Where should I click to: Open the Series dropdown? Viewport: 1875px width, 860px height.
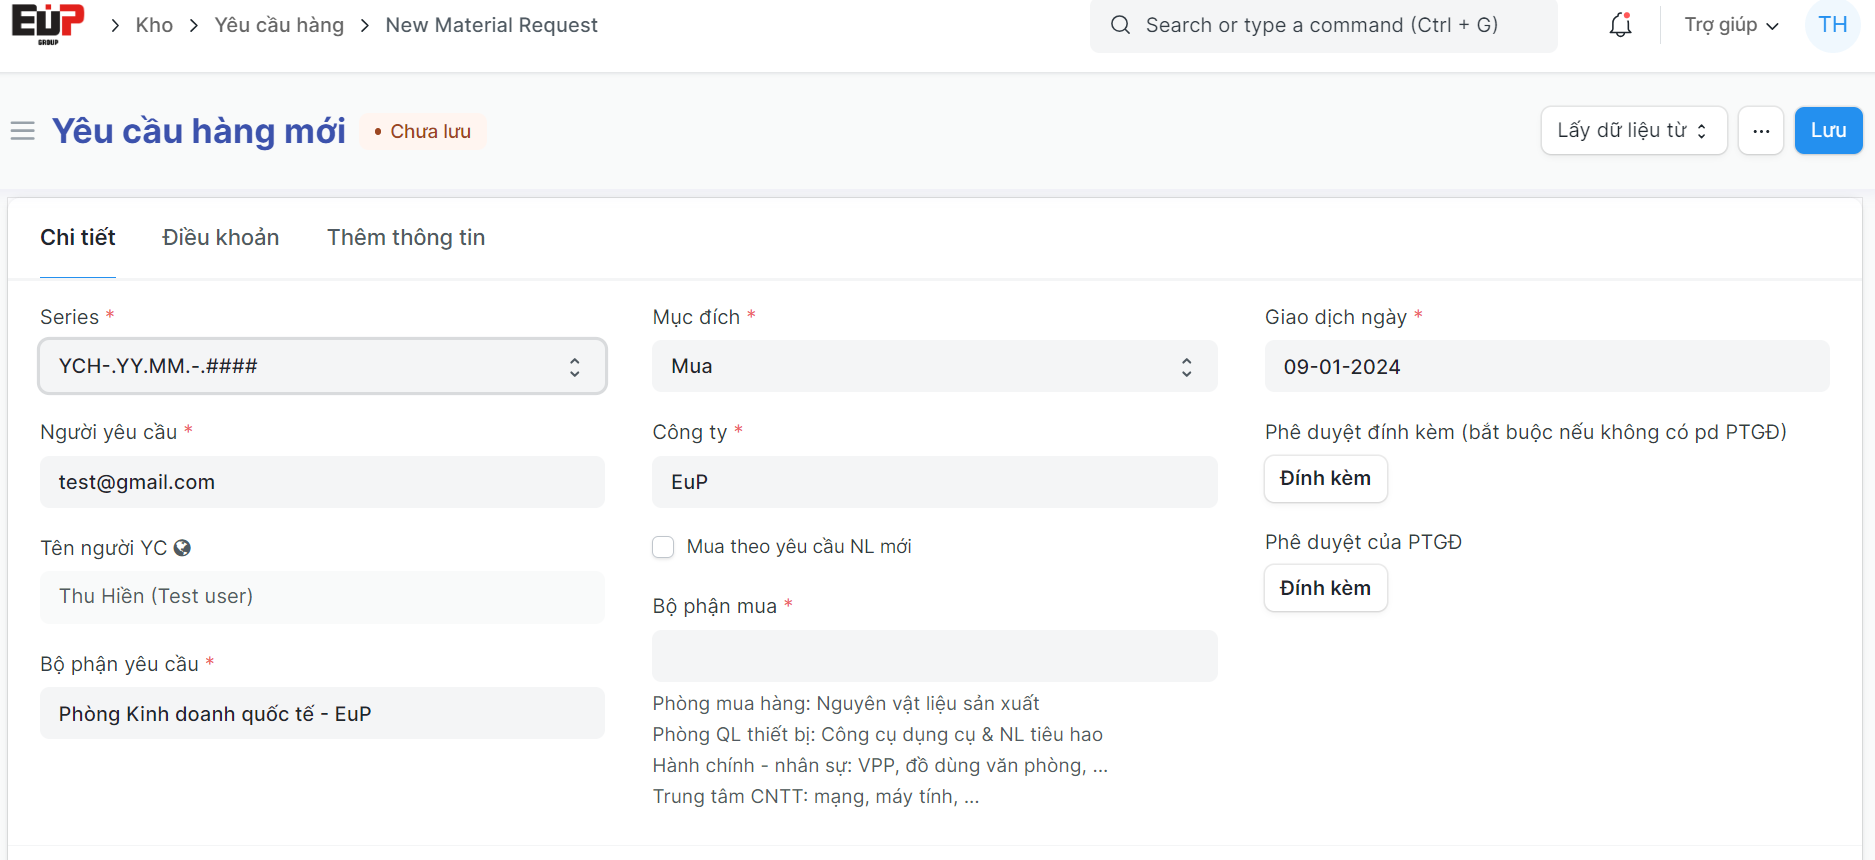coord(322,366)
